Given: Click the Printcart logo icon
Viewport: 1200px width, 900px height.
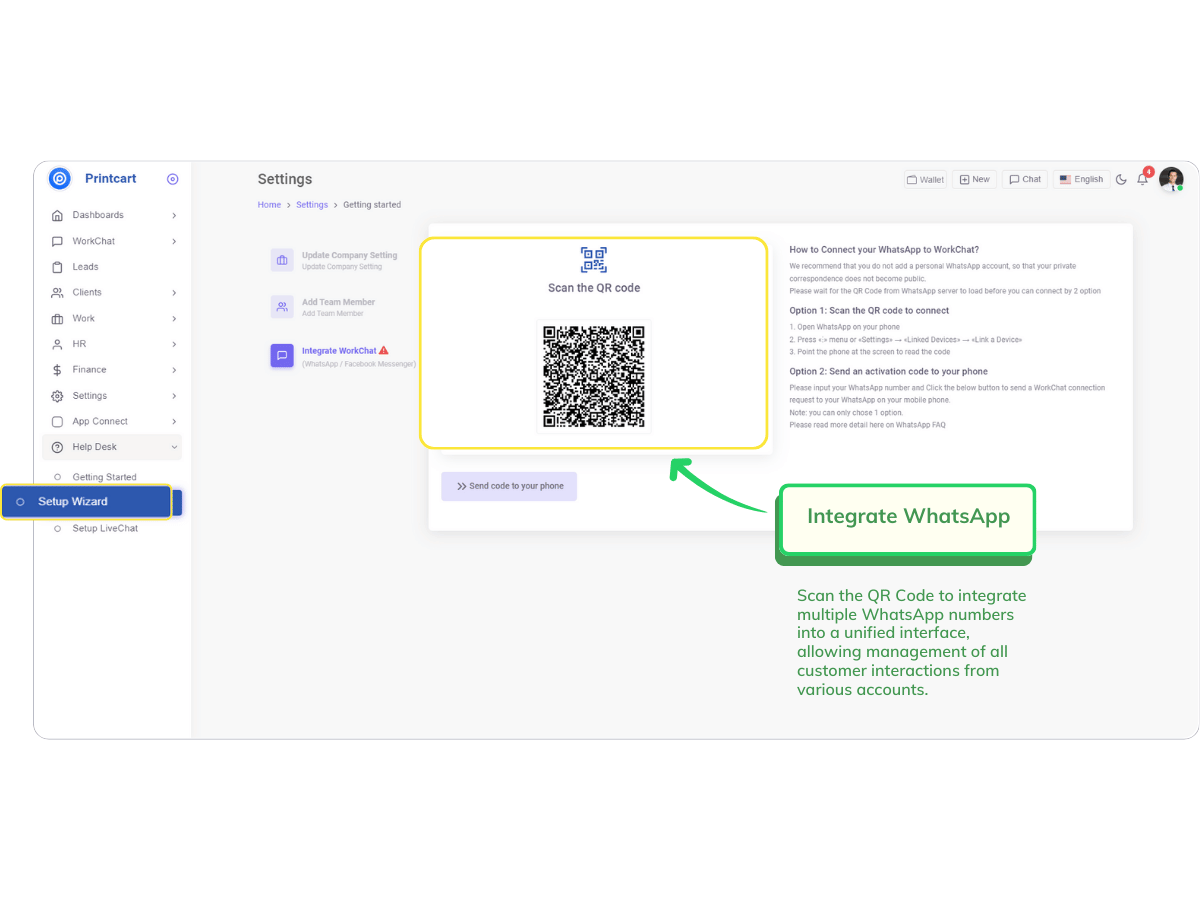Looking at the screenshot, I should [x=60, y=179].
